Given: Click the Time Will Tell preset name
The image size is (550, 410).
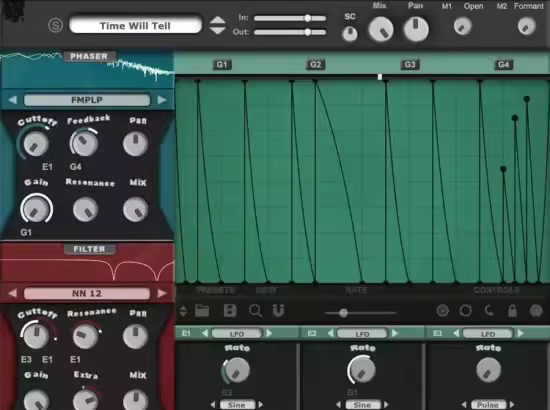Looking at the screenshot, I should [135, 26].
